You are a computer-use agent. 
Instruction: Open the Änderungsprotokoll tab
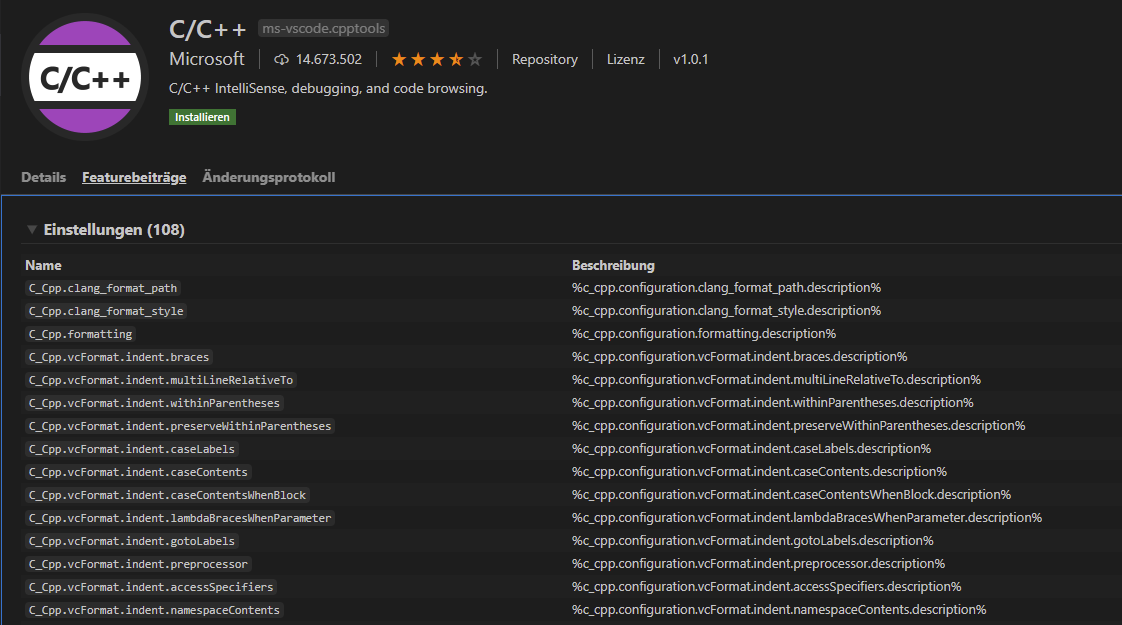coord(268,177)
